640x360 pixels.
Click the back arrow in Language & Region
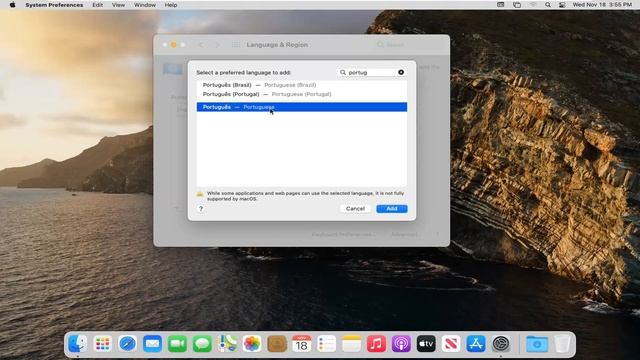(201, 44)
